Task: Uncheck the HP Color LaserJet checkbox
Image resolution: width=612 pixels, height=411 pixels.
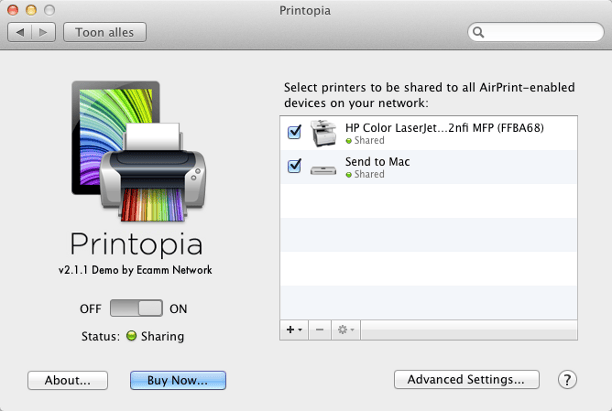Action: click(x=295, y=133)
